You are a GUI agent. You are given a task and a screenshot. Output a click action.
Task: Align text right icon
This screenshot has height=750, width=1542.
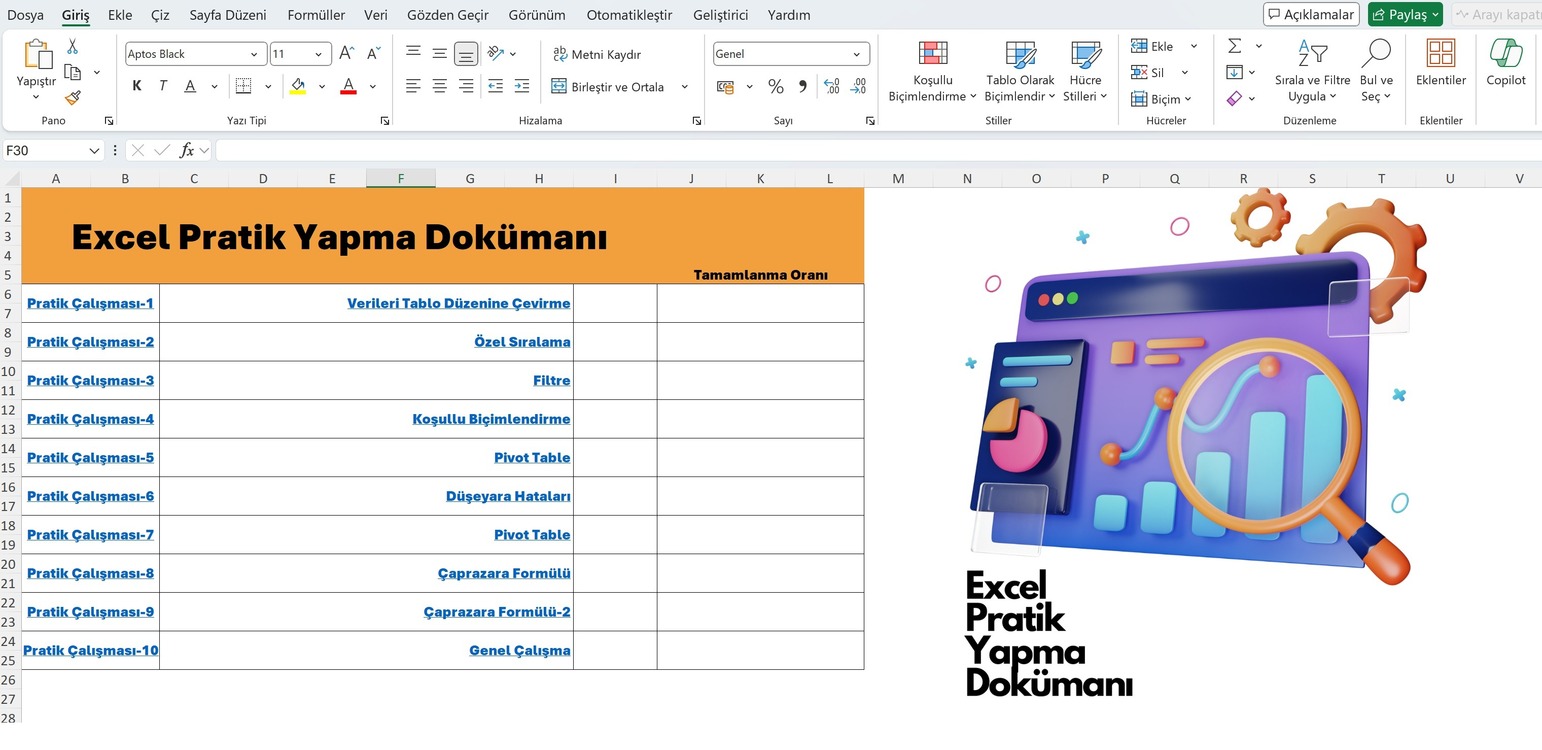coord(466,86)
